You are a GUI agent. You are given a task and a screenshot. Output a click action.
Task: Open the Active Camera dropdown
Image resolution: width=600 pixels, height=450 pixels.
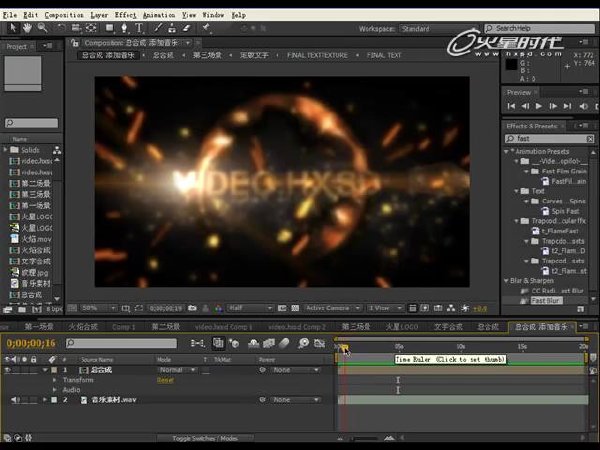(333, 308)
